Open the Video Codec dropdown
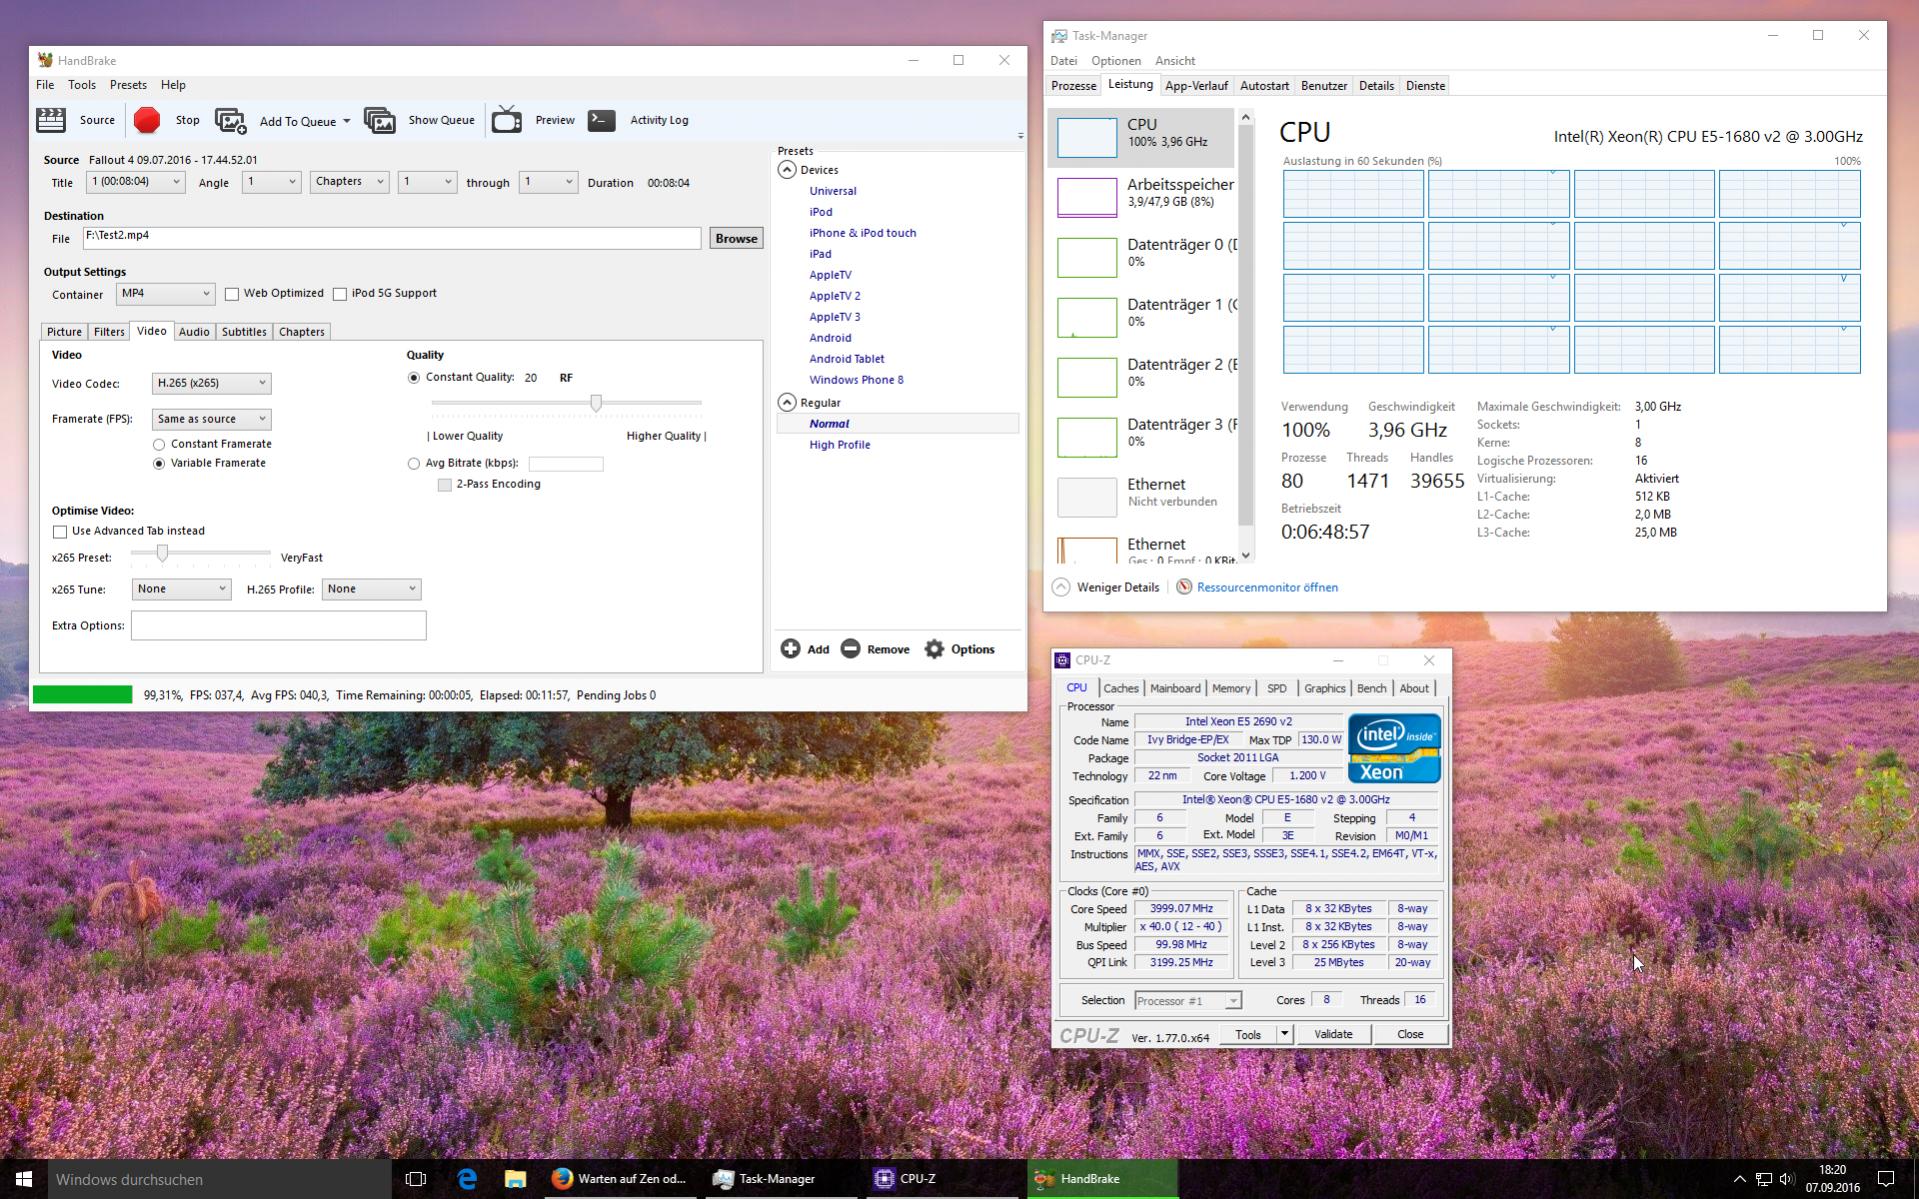 [211, 383]
